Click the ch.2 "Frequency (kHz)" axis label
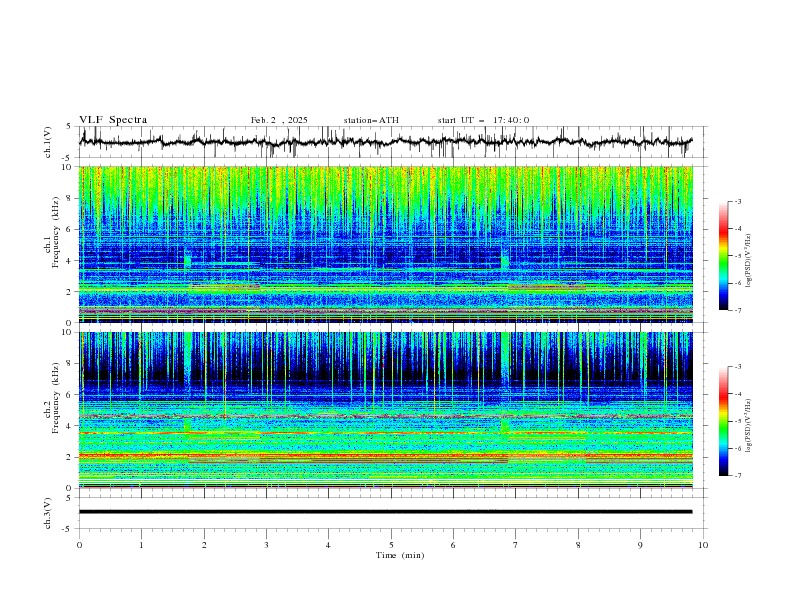 coord(57,398)
